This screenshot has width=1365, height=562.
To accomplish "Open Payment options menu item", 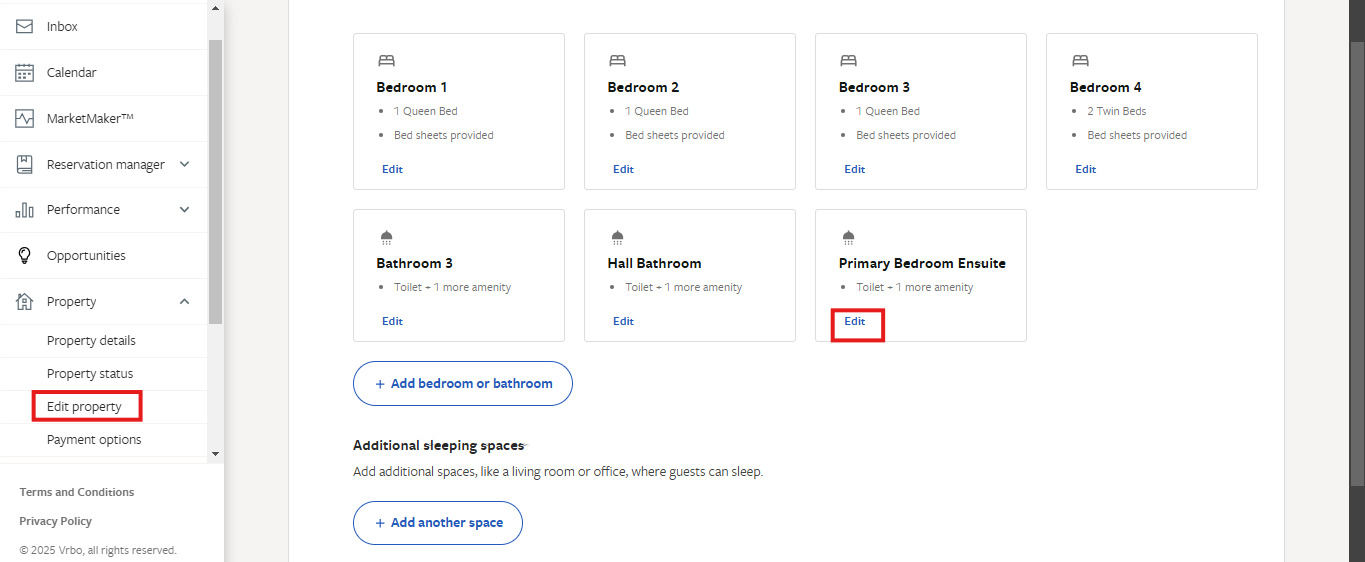I will point(94,440).
